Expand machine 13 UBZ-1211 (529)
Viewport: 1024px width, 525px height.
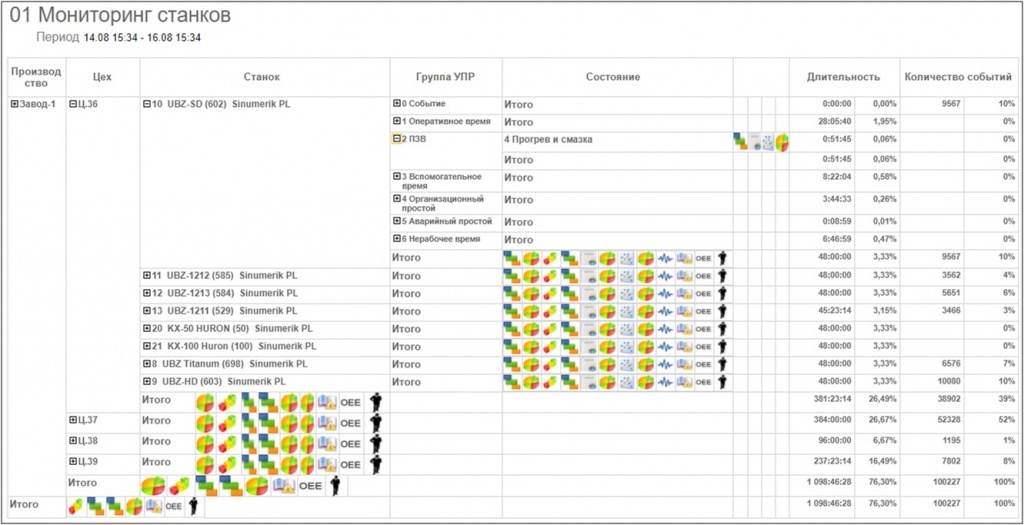[x=147, y=310]
